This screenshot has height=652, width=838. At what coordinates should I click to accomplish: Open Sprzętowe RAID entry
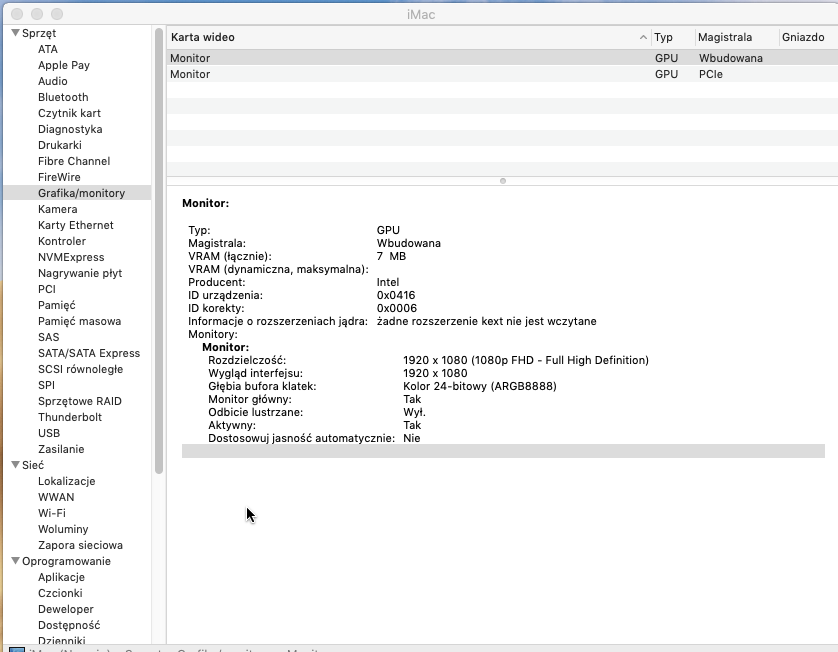coord(80,402)
